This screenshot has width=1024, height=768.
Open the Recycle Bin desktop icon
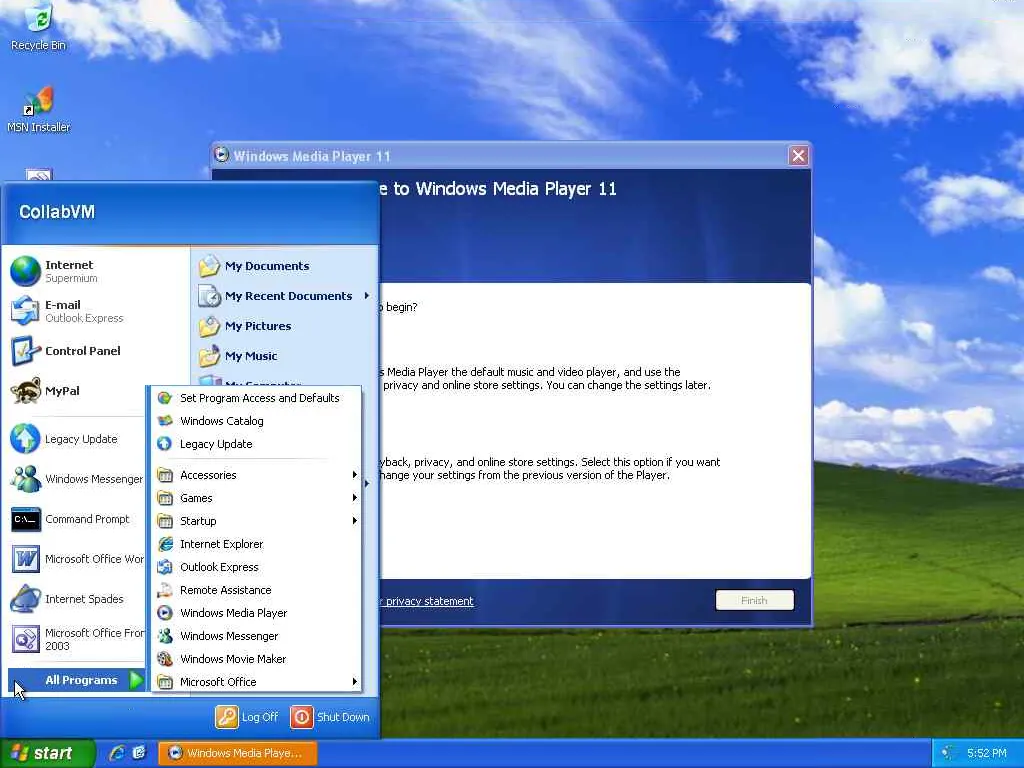(39, 27)
